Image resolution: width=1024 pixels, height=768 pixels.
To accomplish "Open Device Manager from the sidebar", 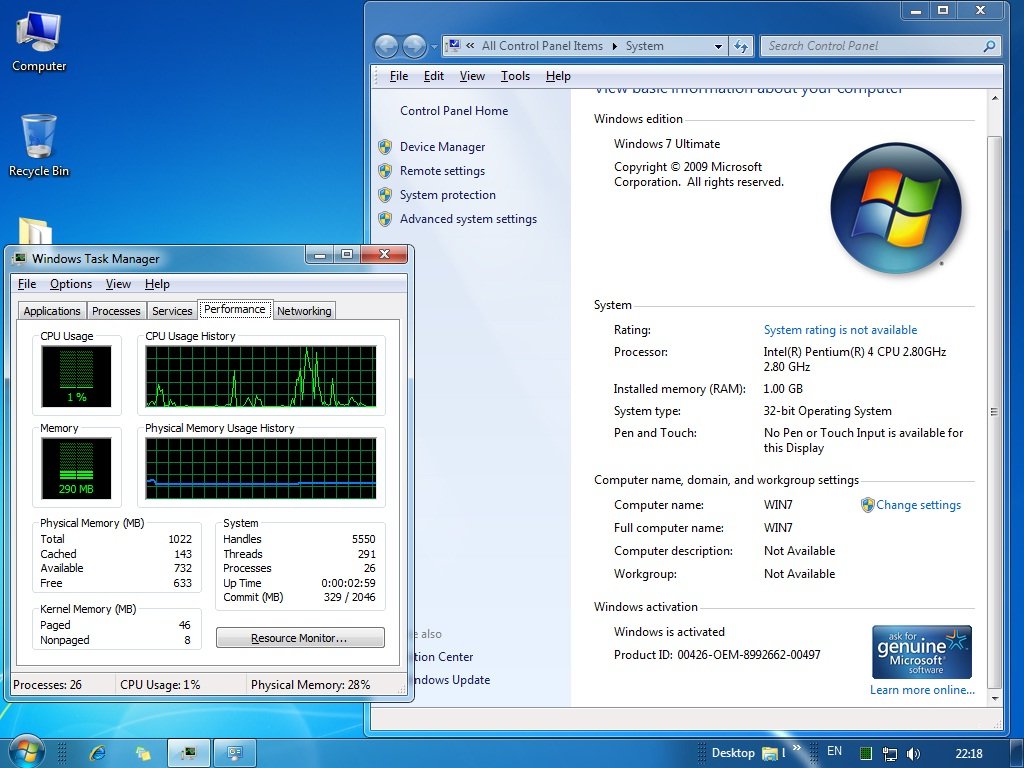I will tap(443, 146).
